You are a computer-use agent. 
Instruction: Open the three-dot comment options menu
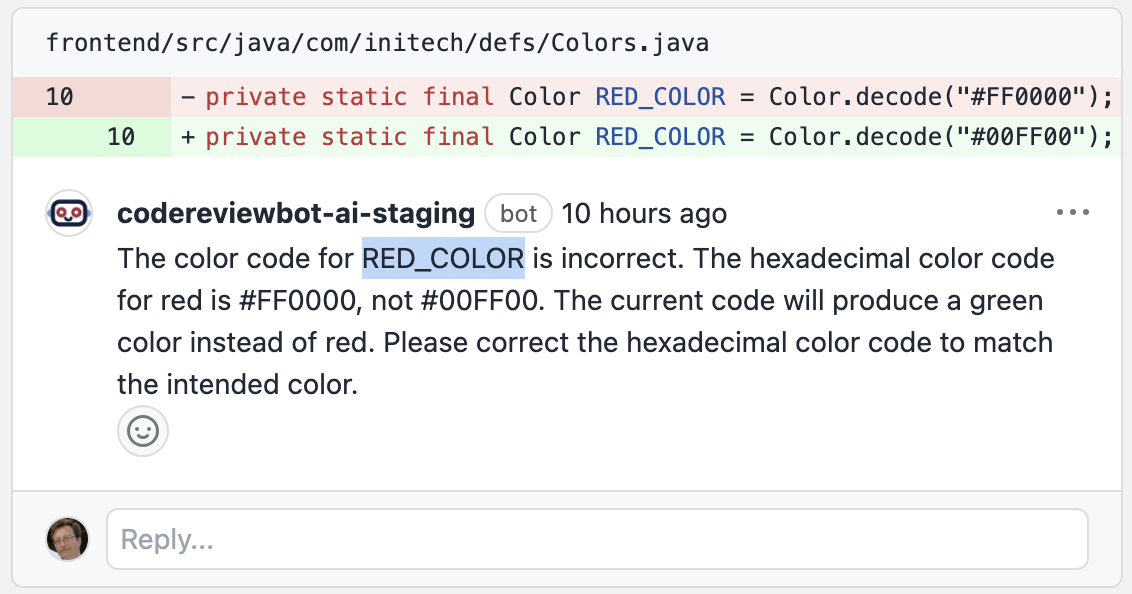point(1072,213)
